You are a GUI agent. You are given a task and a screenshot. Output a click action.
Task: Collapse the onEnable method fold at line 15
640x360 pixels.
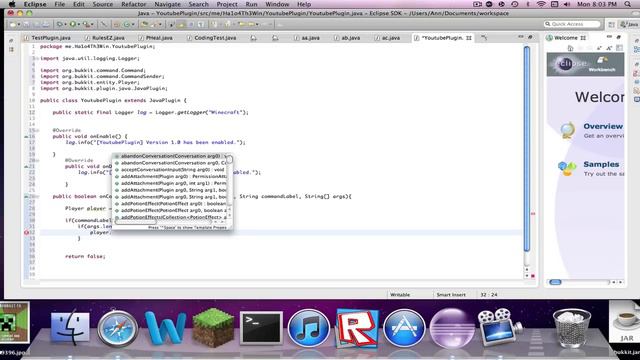click(37, 130)
